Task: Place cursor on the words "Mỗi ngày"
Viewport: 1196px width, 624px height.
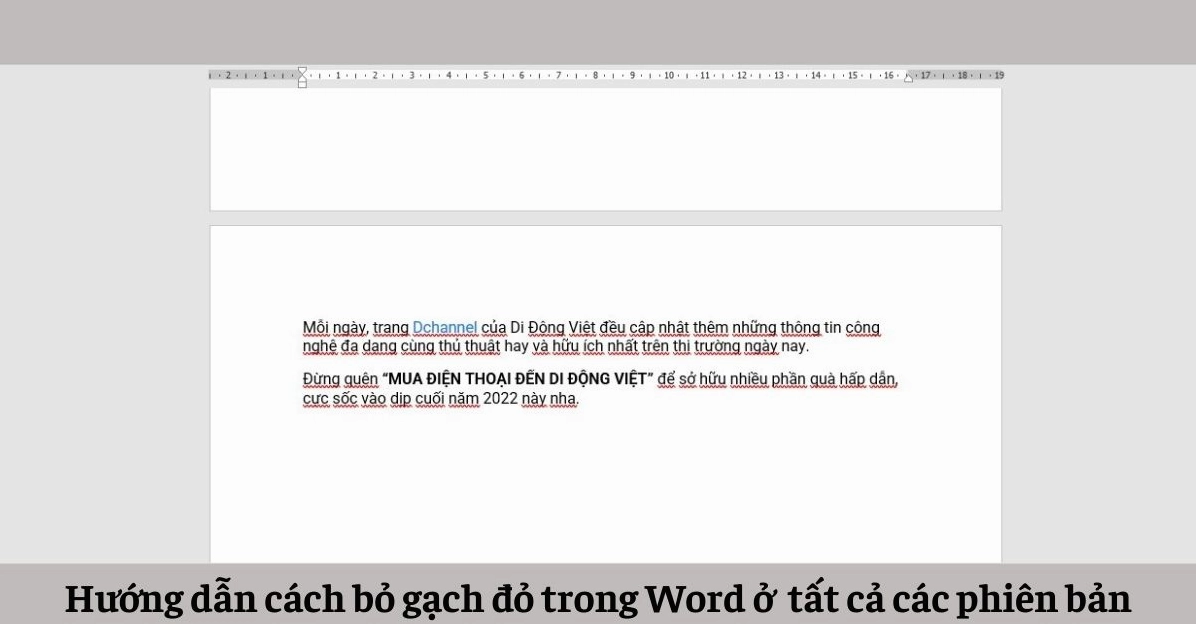Action: 336,328
